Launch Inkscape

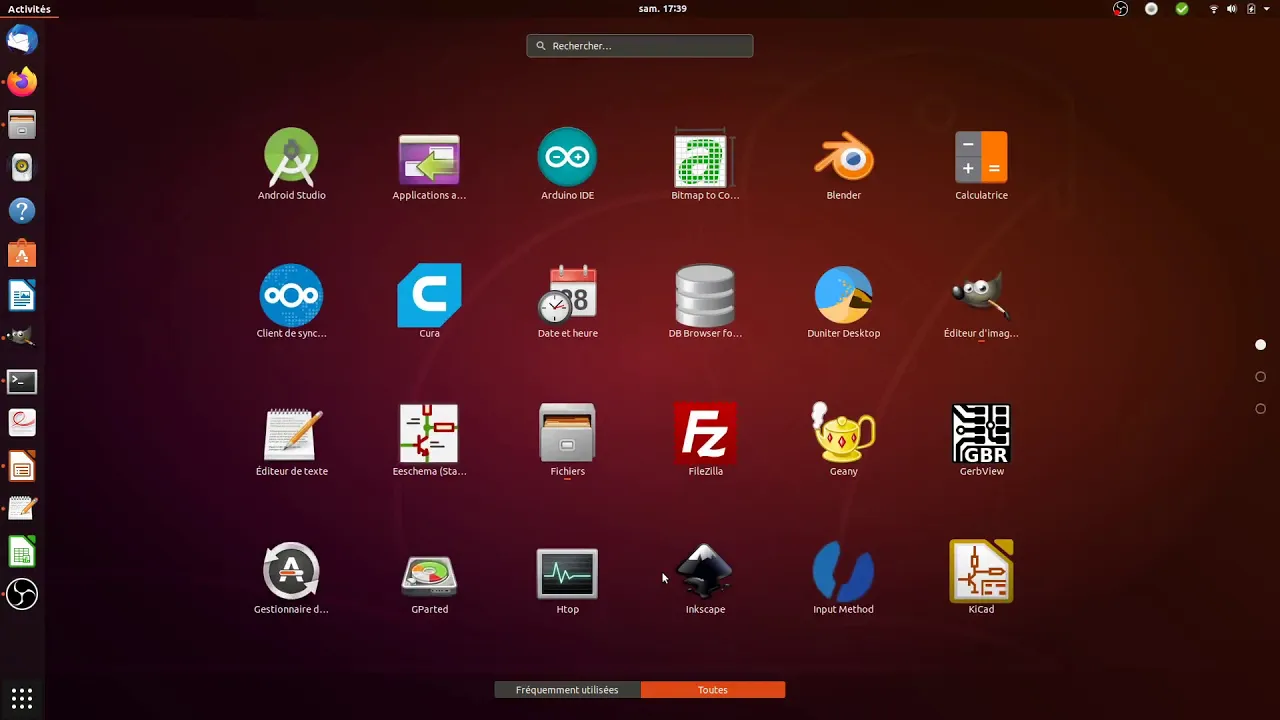[705, 579]
